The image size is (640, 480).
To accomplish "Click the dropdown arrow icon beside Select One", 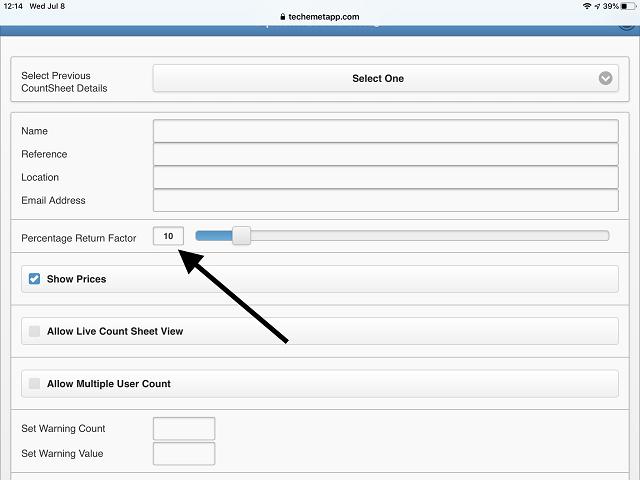I will [605, 78].
